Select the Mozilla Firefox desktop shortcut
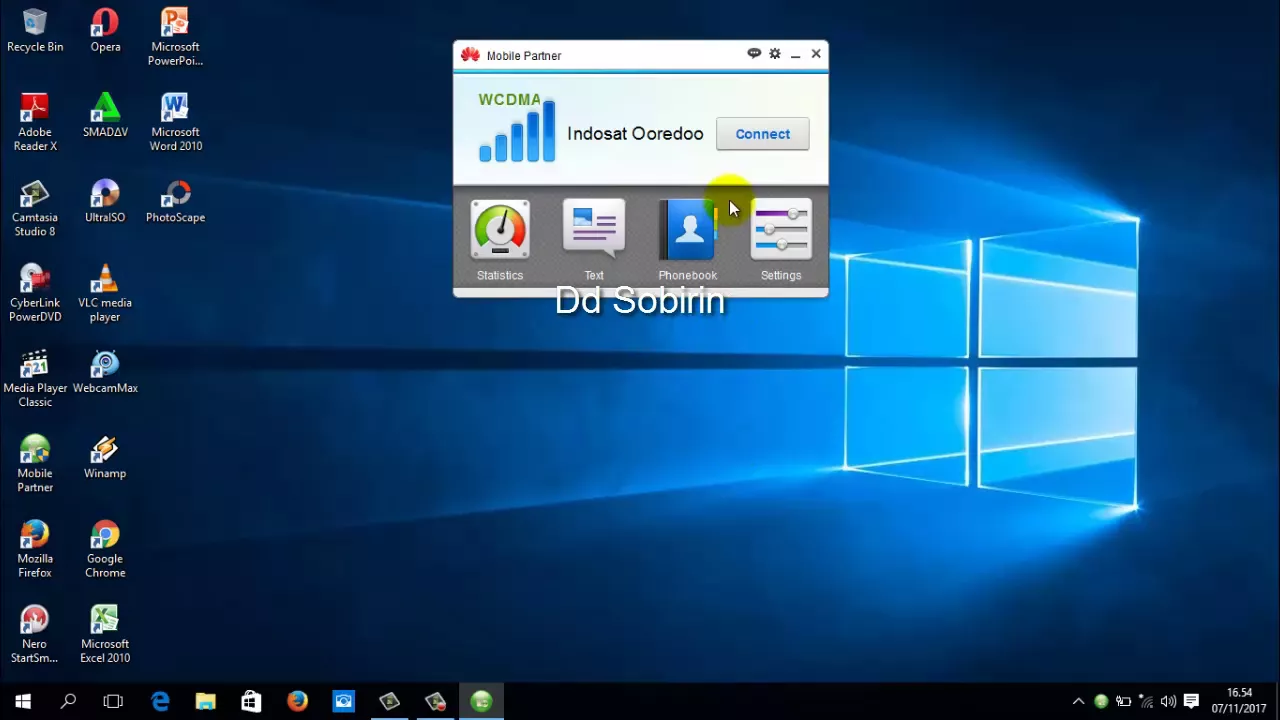Image resolution: width=1280 pixels, height=720 pixels. (35, 550)
